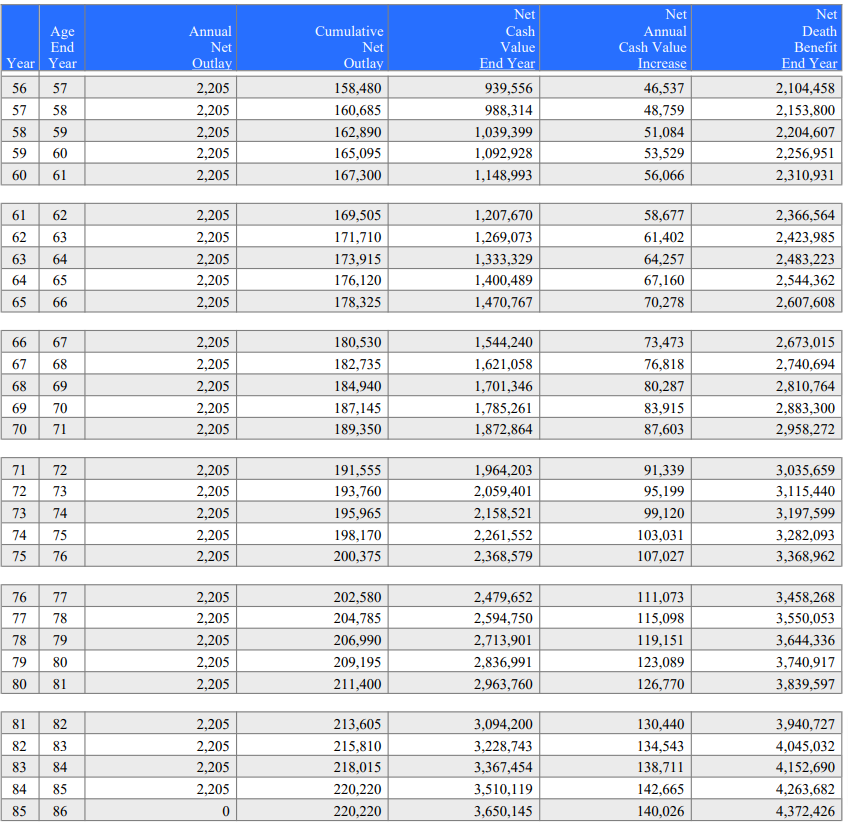The image size is (848, 824).
Task: Select cash value 1,207,670
Action: tap(504, 215)
